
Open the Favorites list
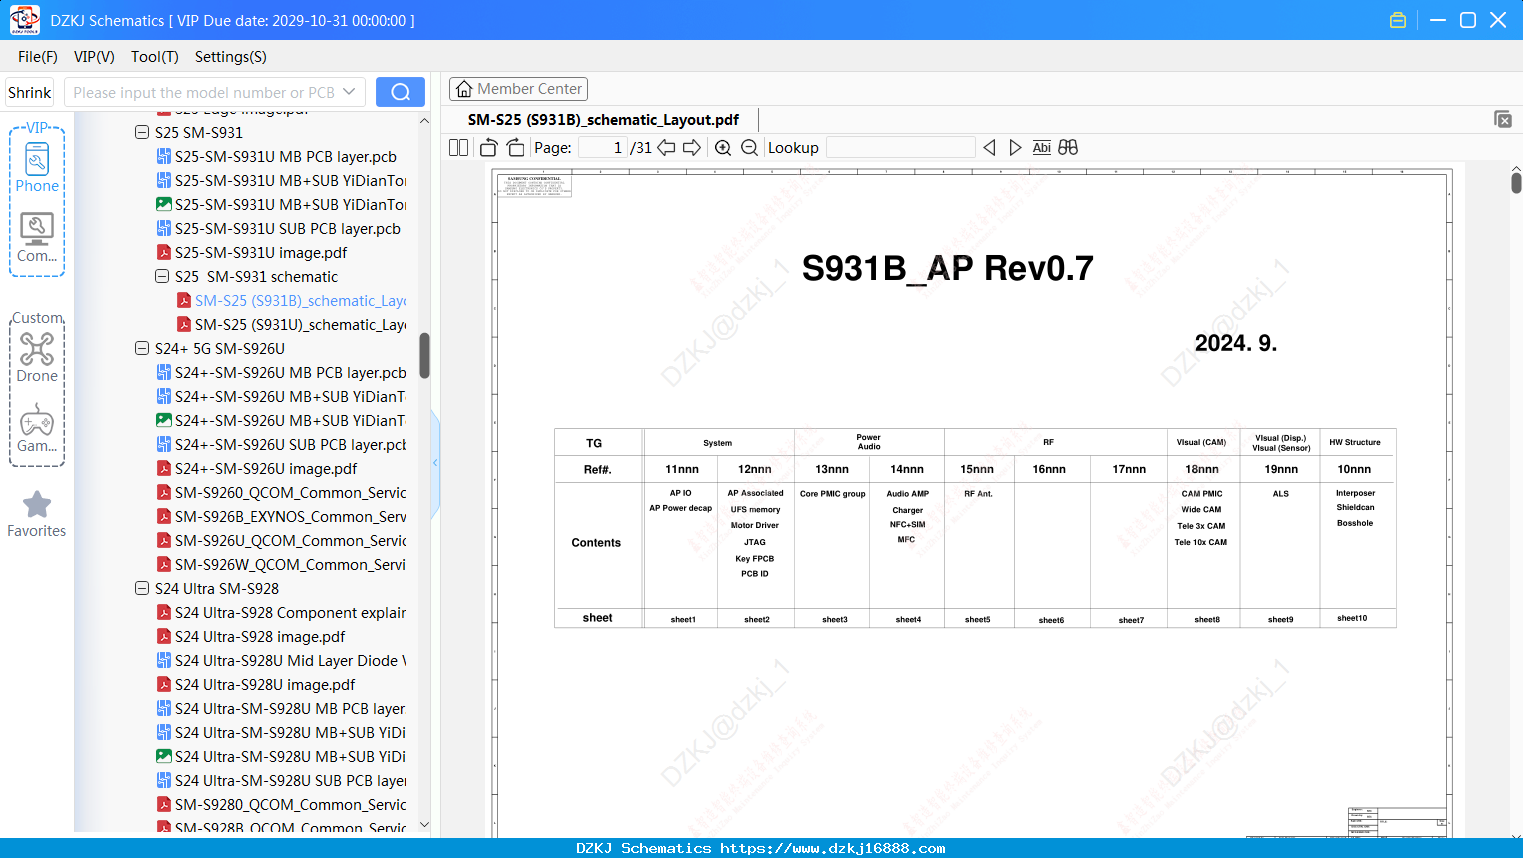point(37,514)
